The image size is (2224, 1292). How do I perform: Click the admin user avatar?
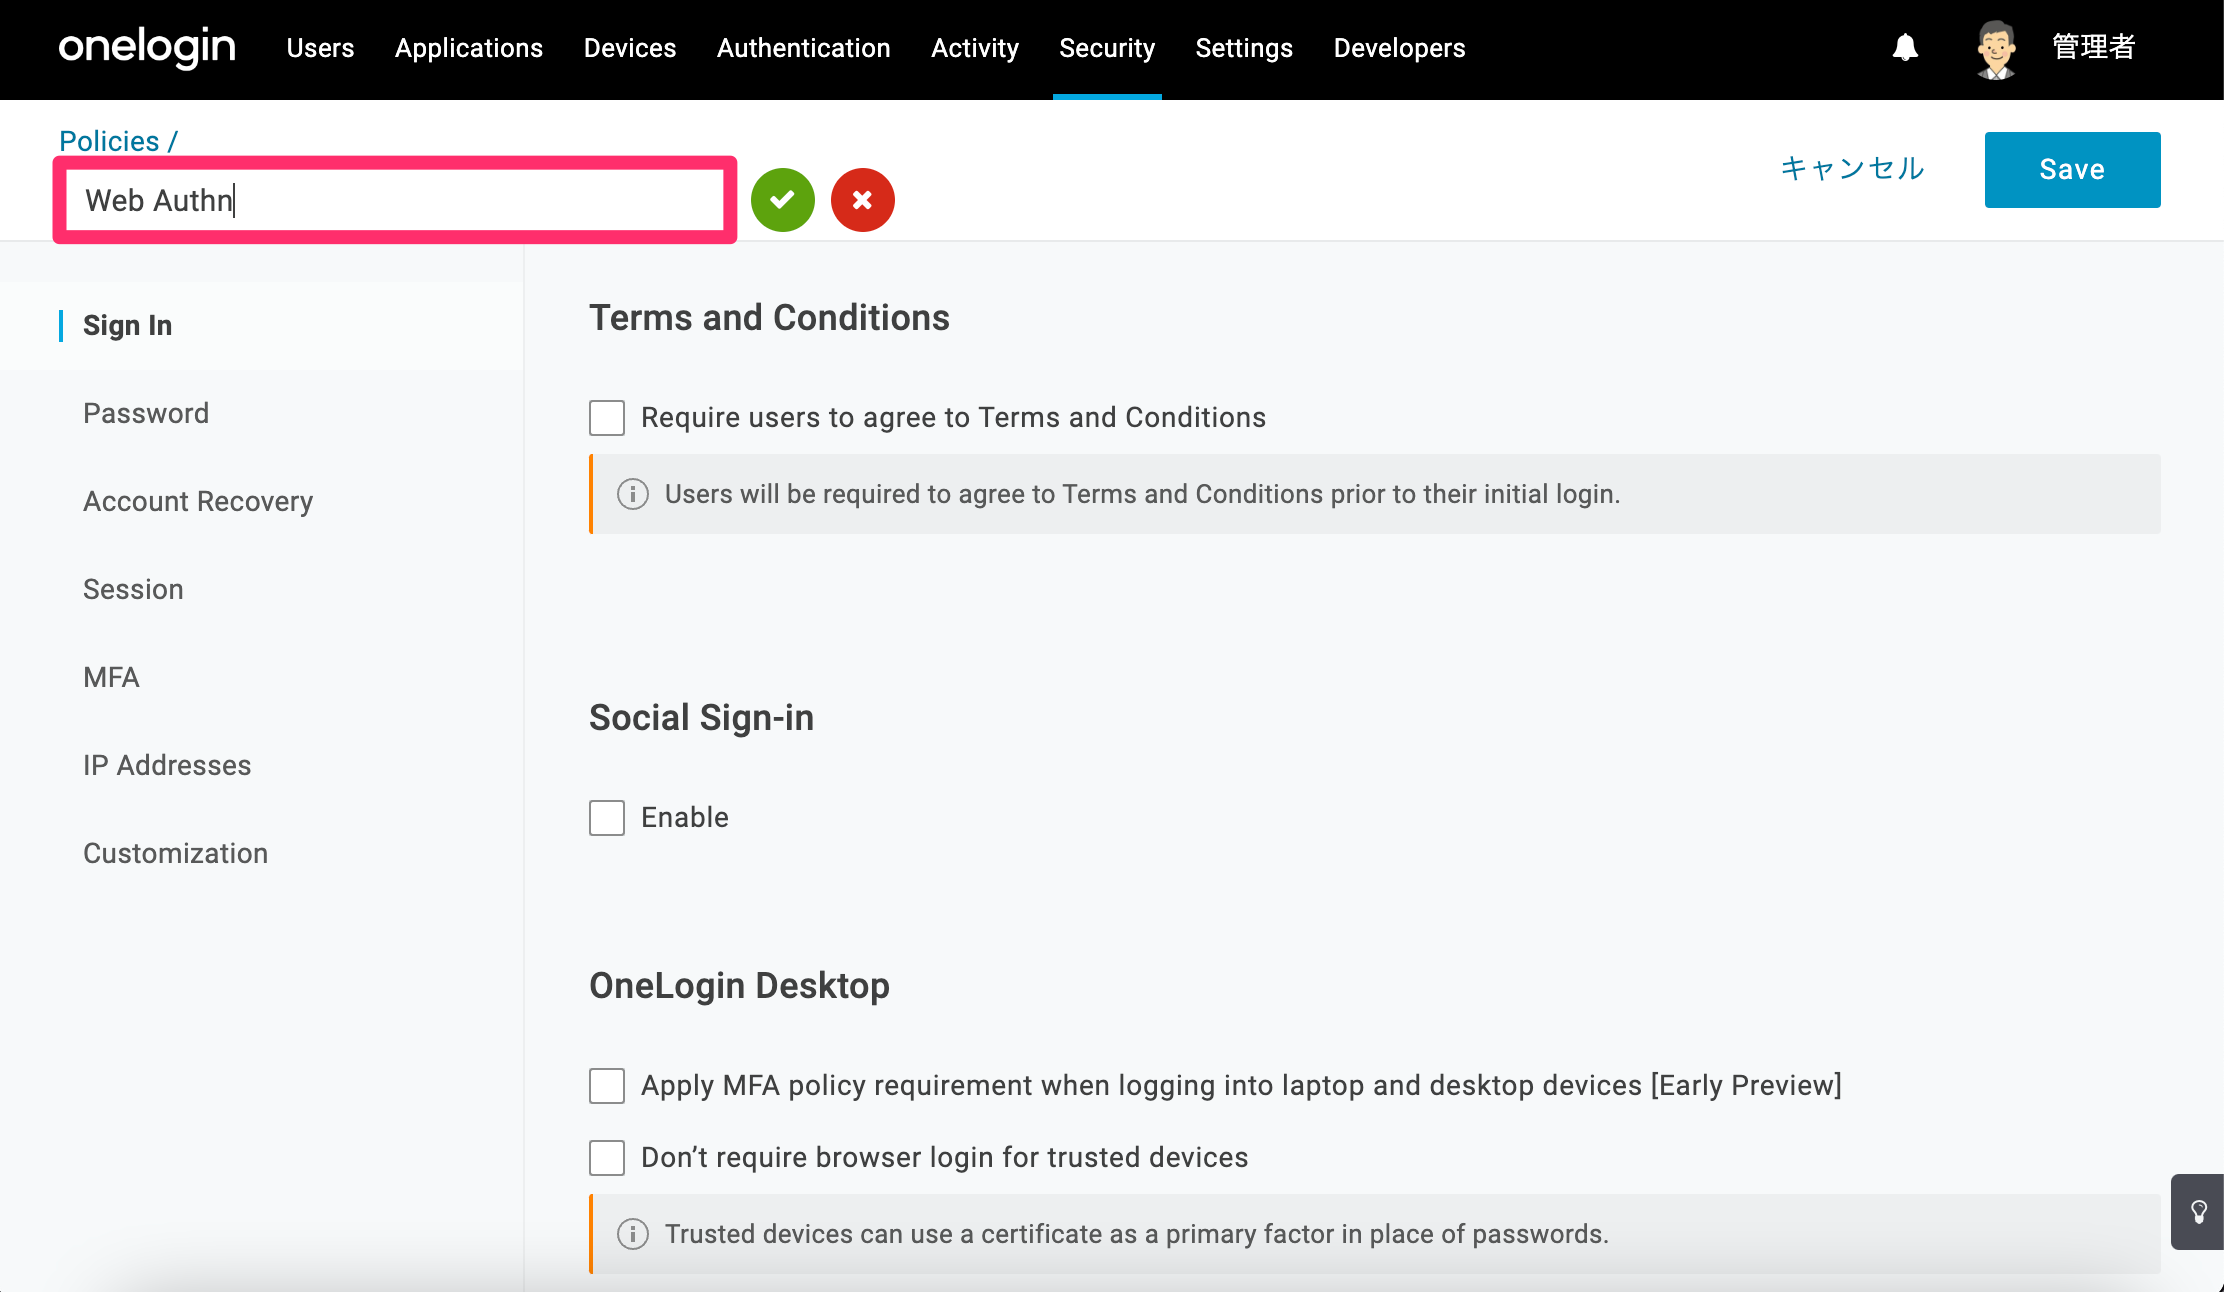tap(1996, 49)
